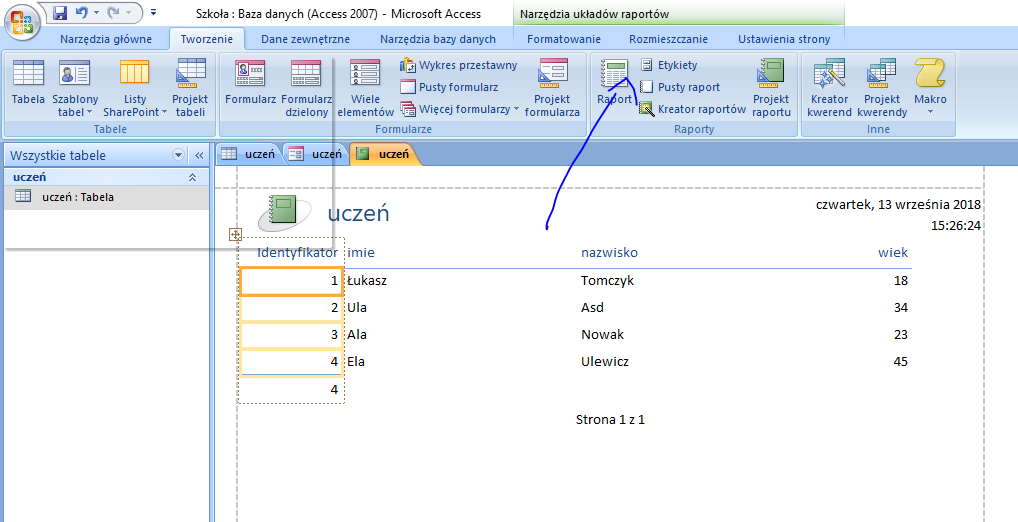Click Kreator raportów button

pos(693,109)
